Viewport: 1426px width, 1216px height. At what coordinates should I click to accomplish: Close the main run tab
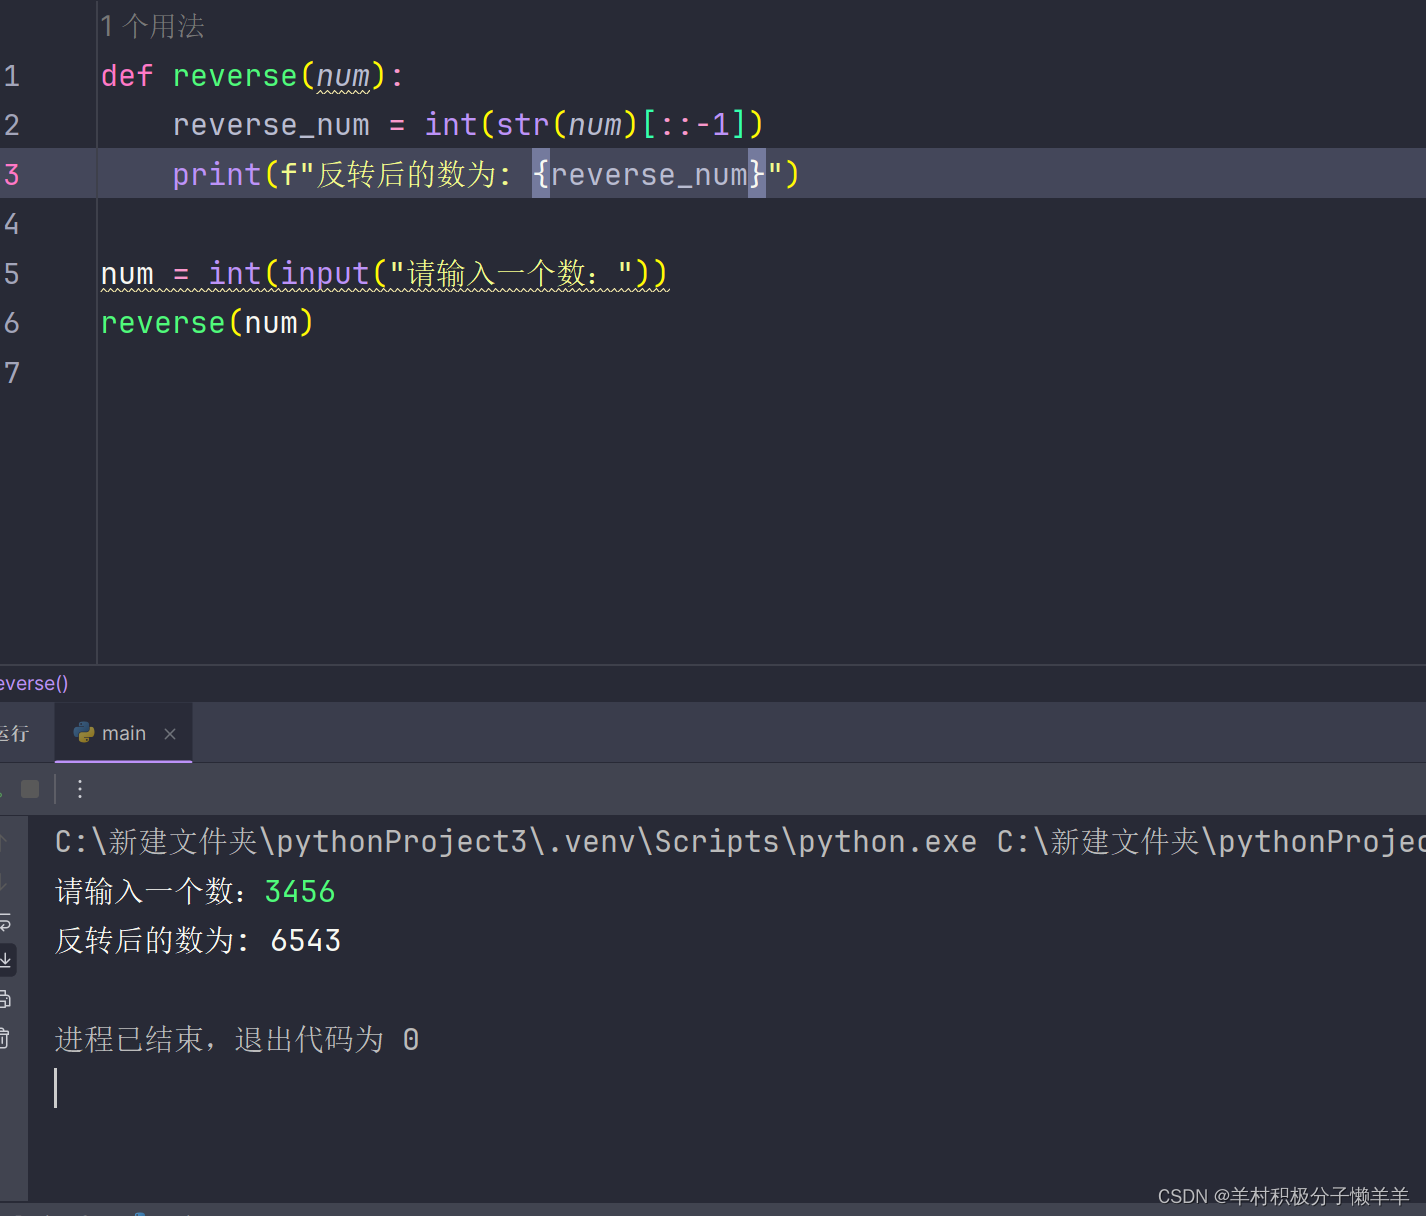click(170, 734)
